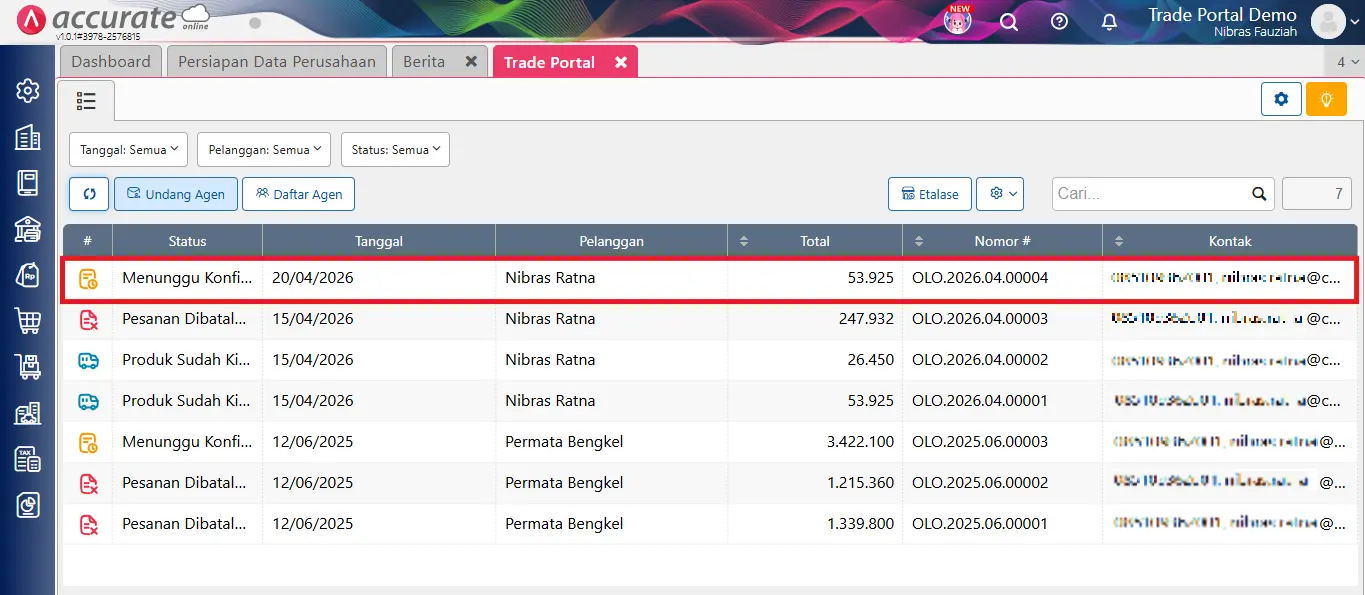Click cancelled icon of order OLO.2025.06.00002

pos(88,483)
